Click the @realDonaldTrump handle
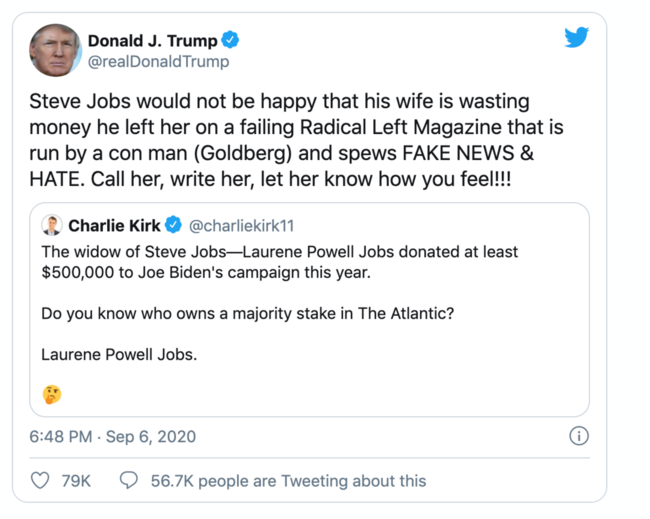The height and width of the screenshot is (519, 650). click(158, 62)
